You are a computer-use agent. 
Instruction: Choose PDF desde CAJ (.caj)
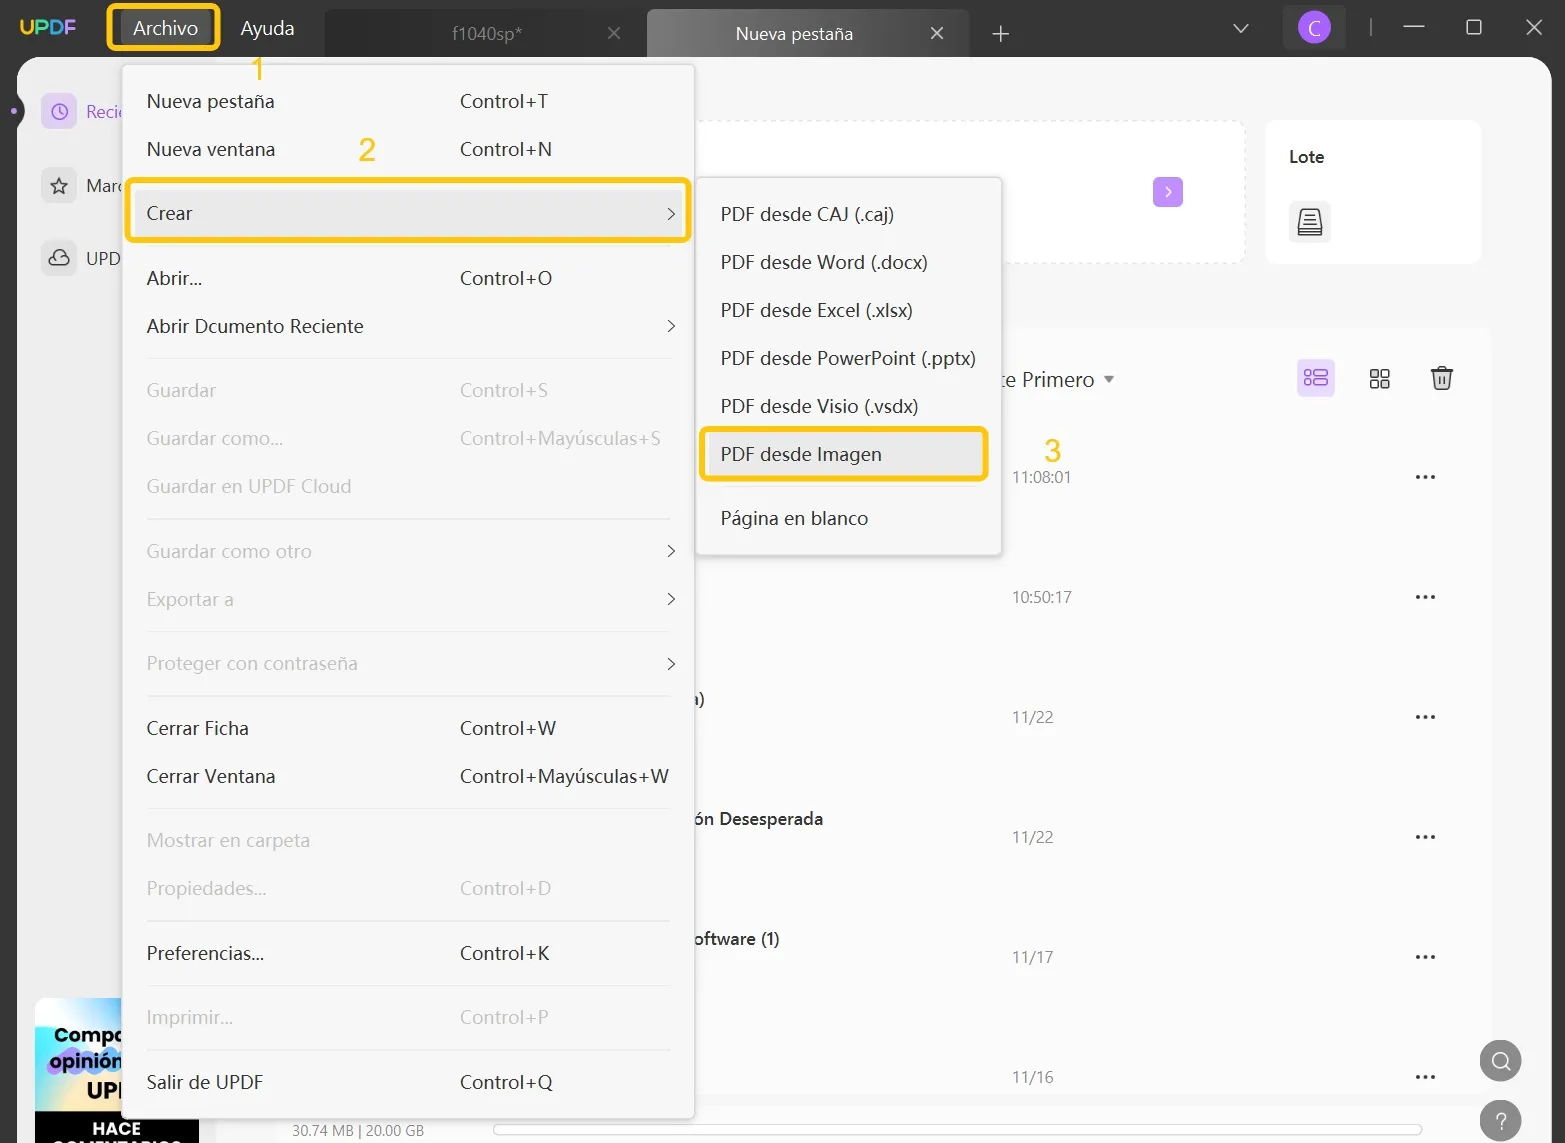[x=848, y=214]
